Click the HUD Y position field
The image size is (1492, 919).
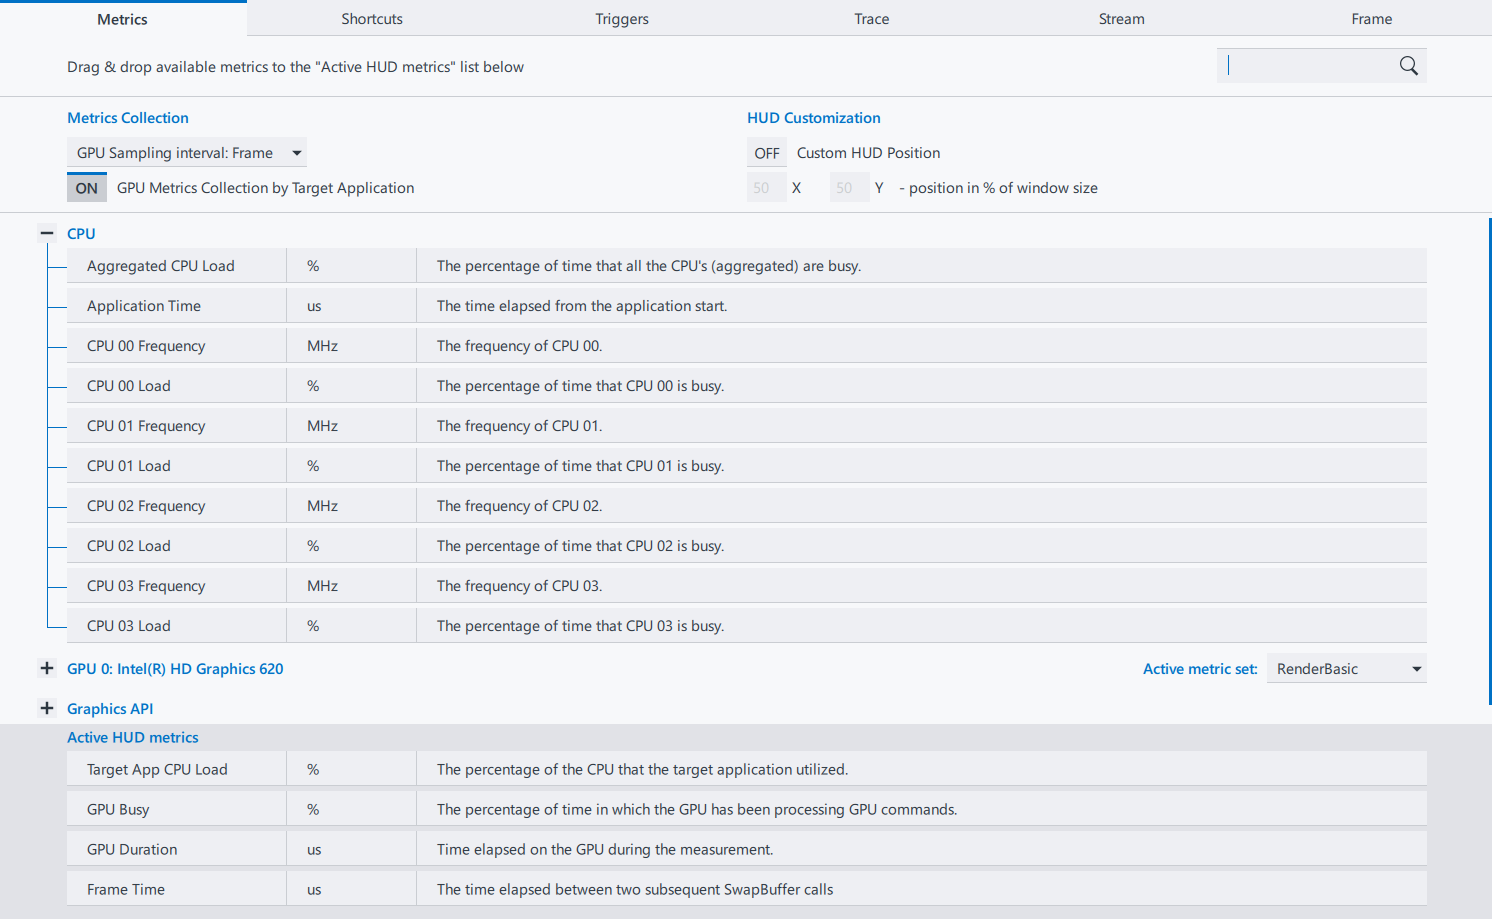849,188
